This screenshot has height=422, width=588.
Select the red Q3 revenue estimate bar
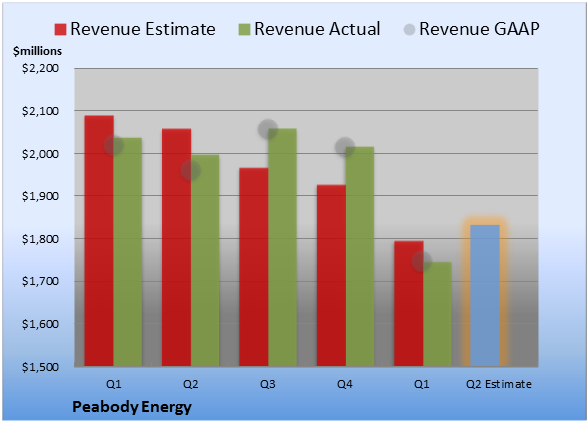tap(254, 267)
